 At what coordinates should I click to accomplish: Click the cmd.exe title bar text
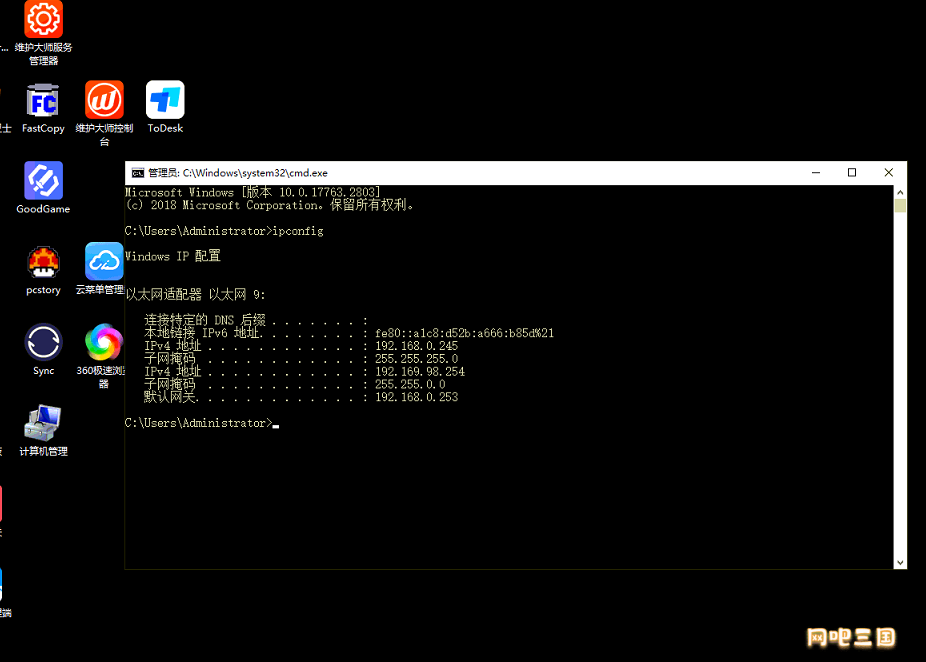coord(238,173)
